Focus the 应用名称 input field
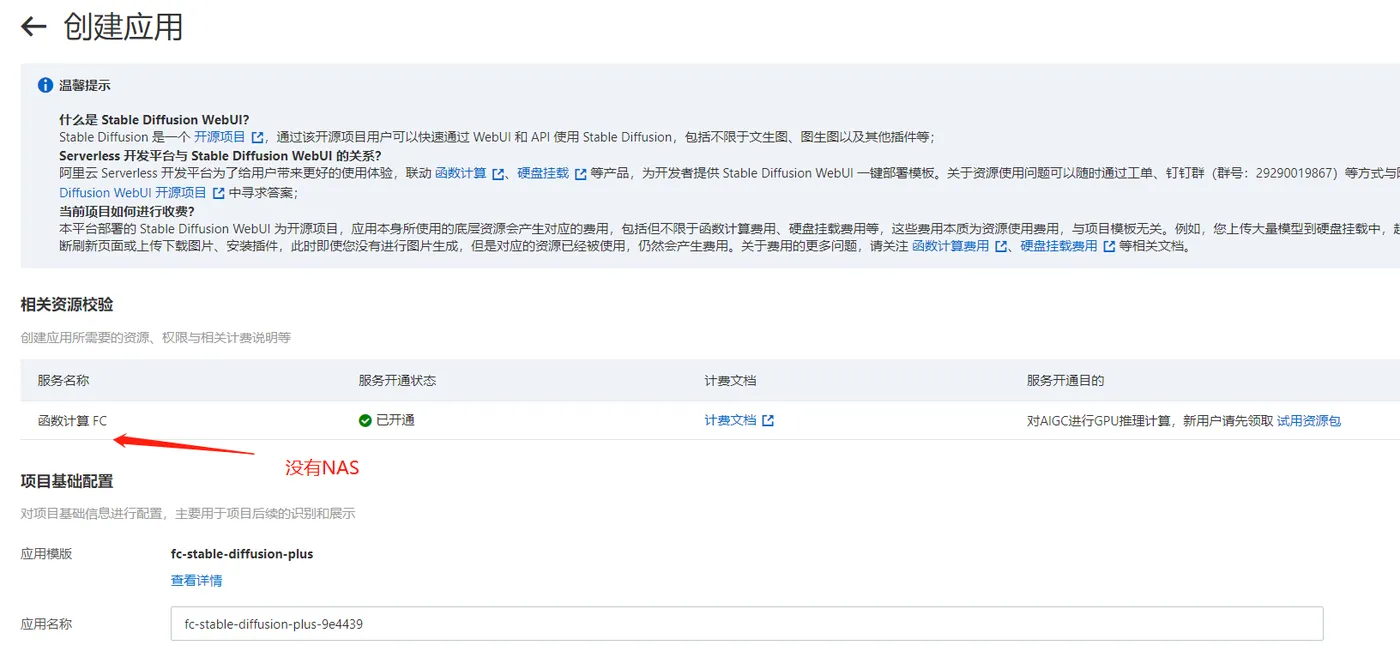 click(747, 624)
